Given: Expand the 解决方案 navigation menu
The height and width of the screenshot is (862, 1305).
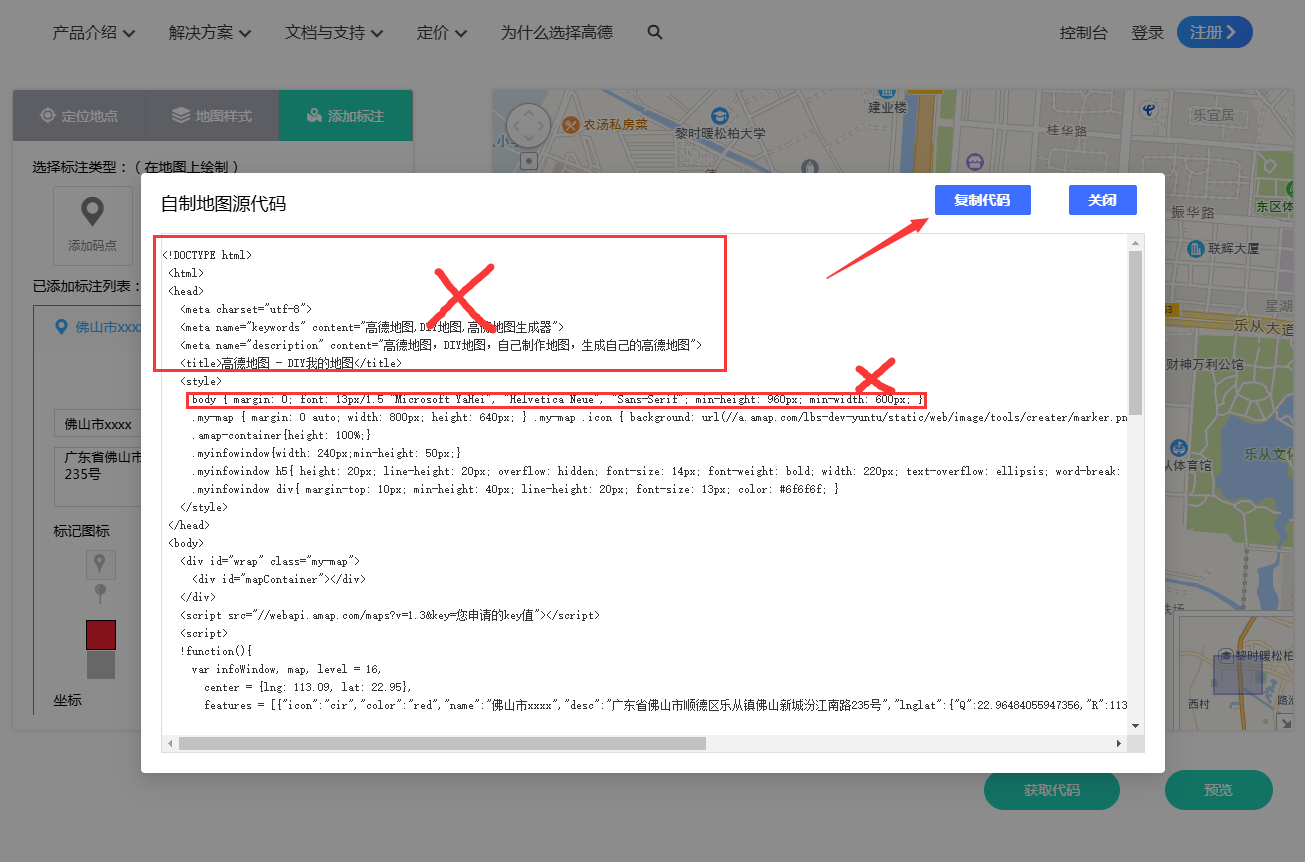Looking at the screenshot, I should coord(210,32).
